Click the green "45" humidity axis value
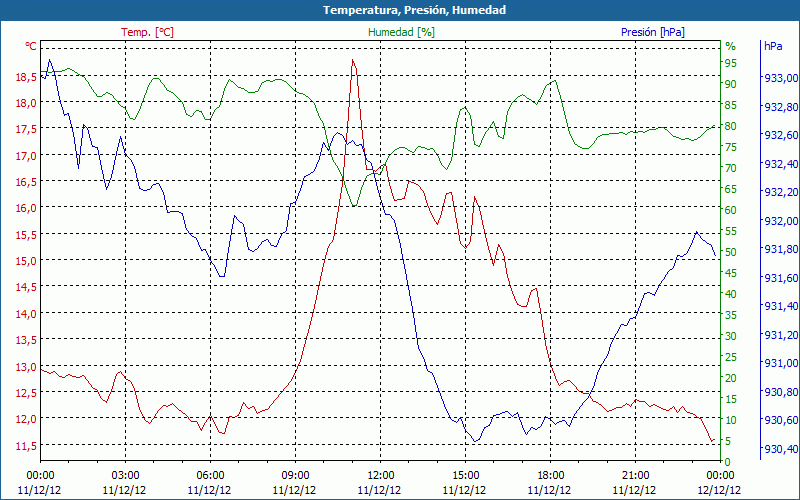 (731, 273)
